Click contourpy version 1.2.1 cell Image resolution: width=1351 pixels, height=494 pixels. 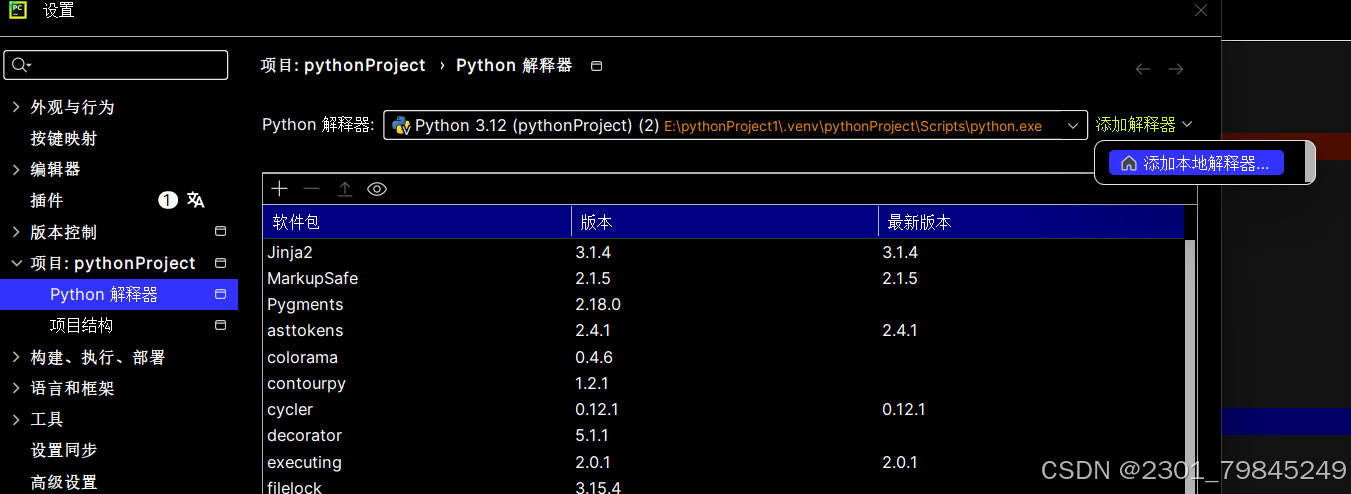[x=592, y=383]
